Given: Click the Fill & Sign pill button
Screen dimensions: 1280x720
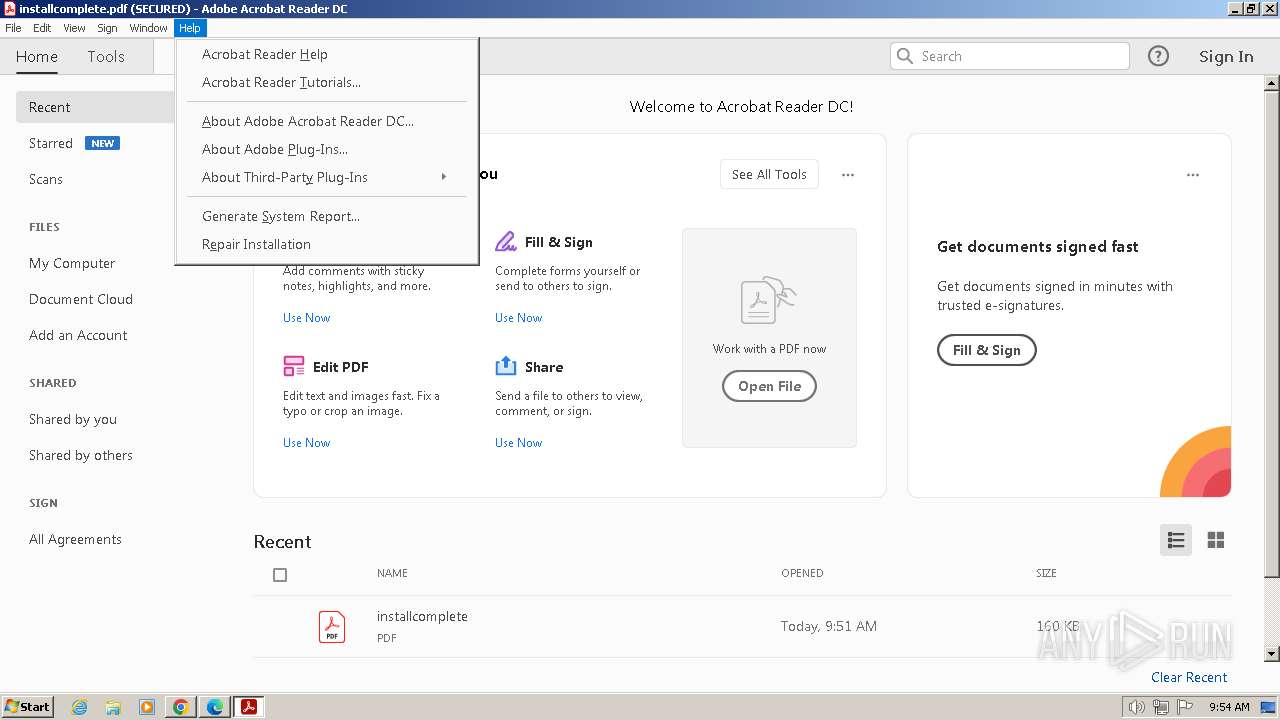Looking at the screenshot, I should [x=986, y=350].
